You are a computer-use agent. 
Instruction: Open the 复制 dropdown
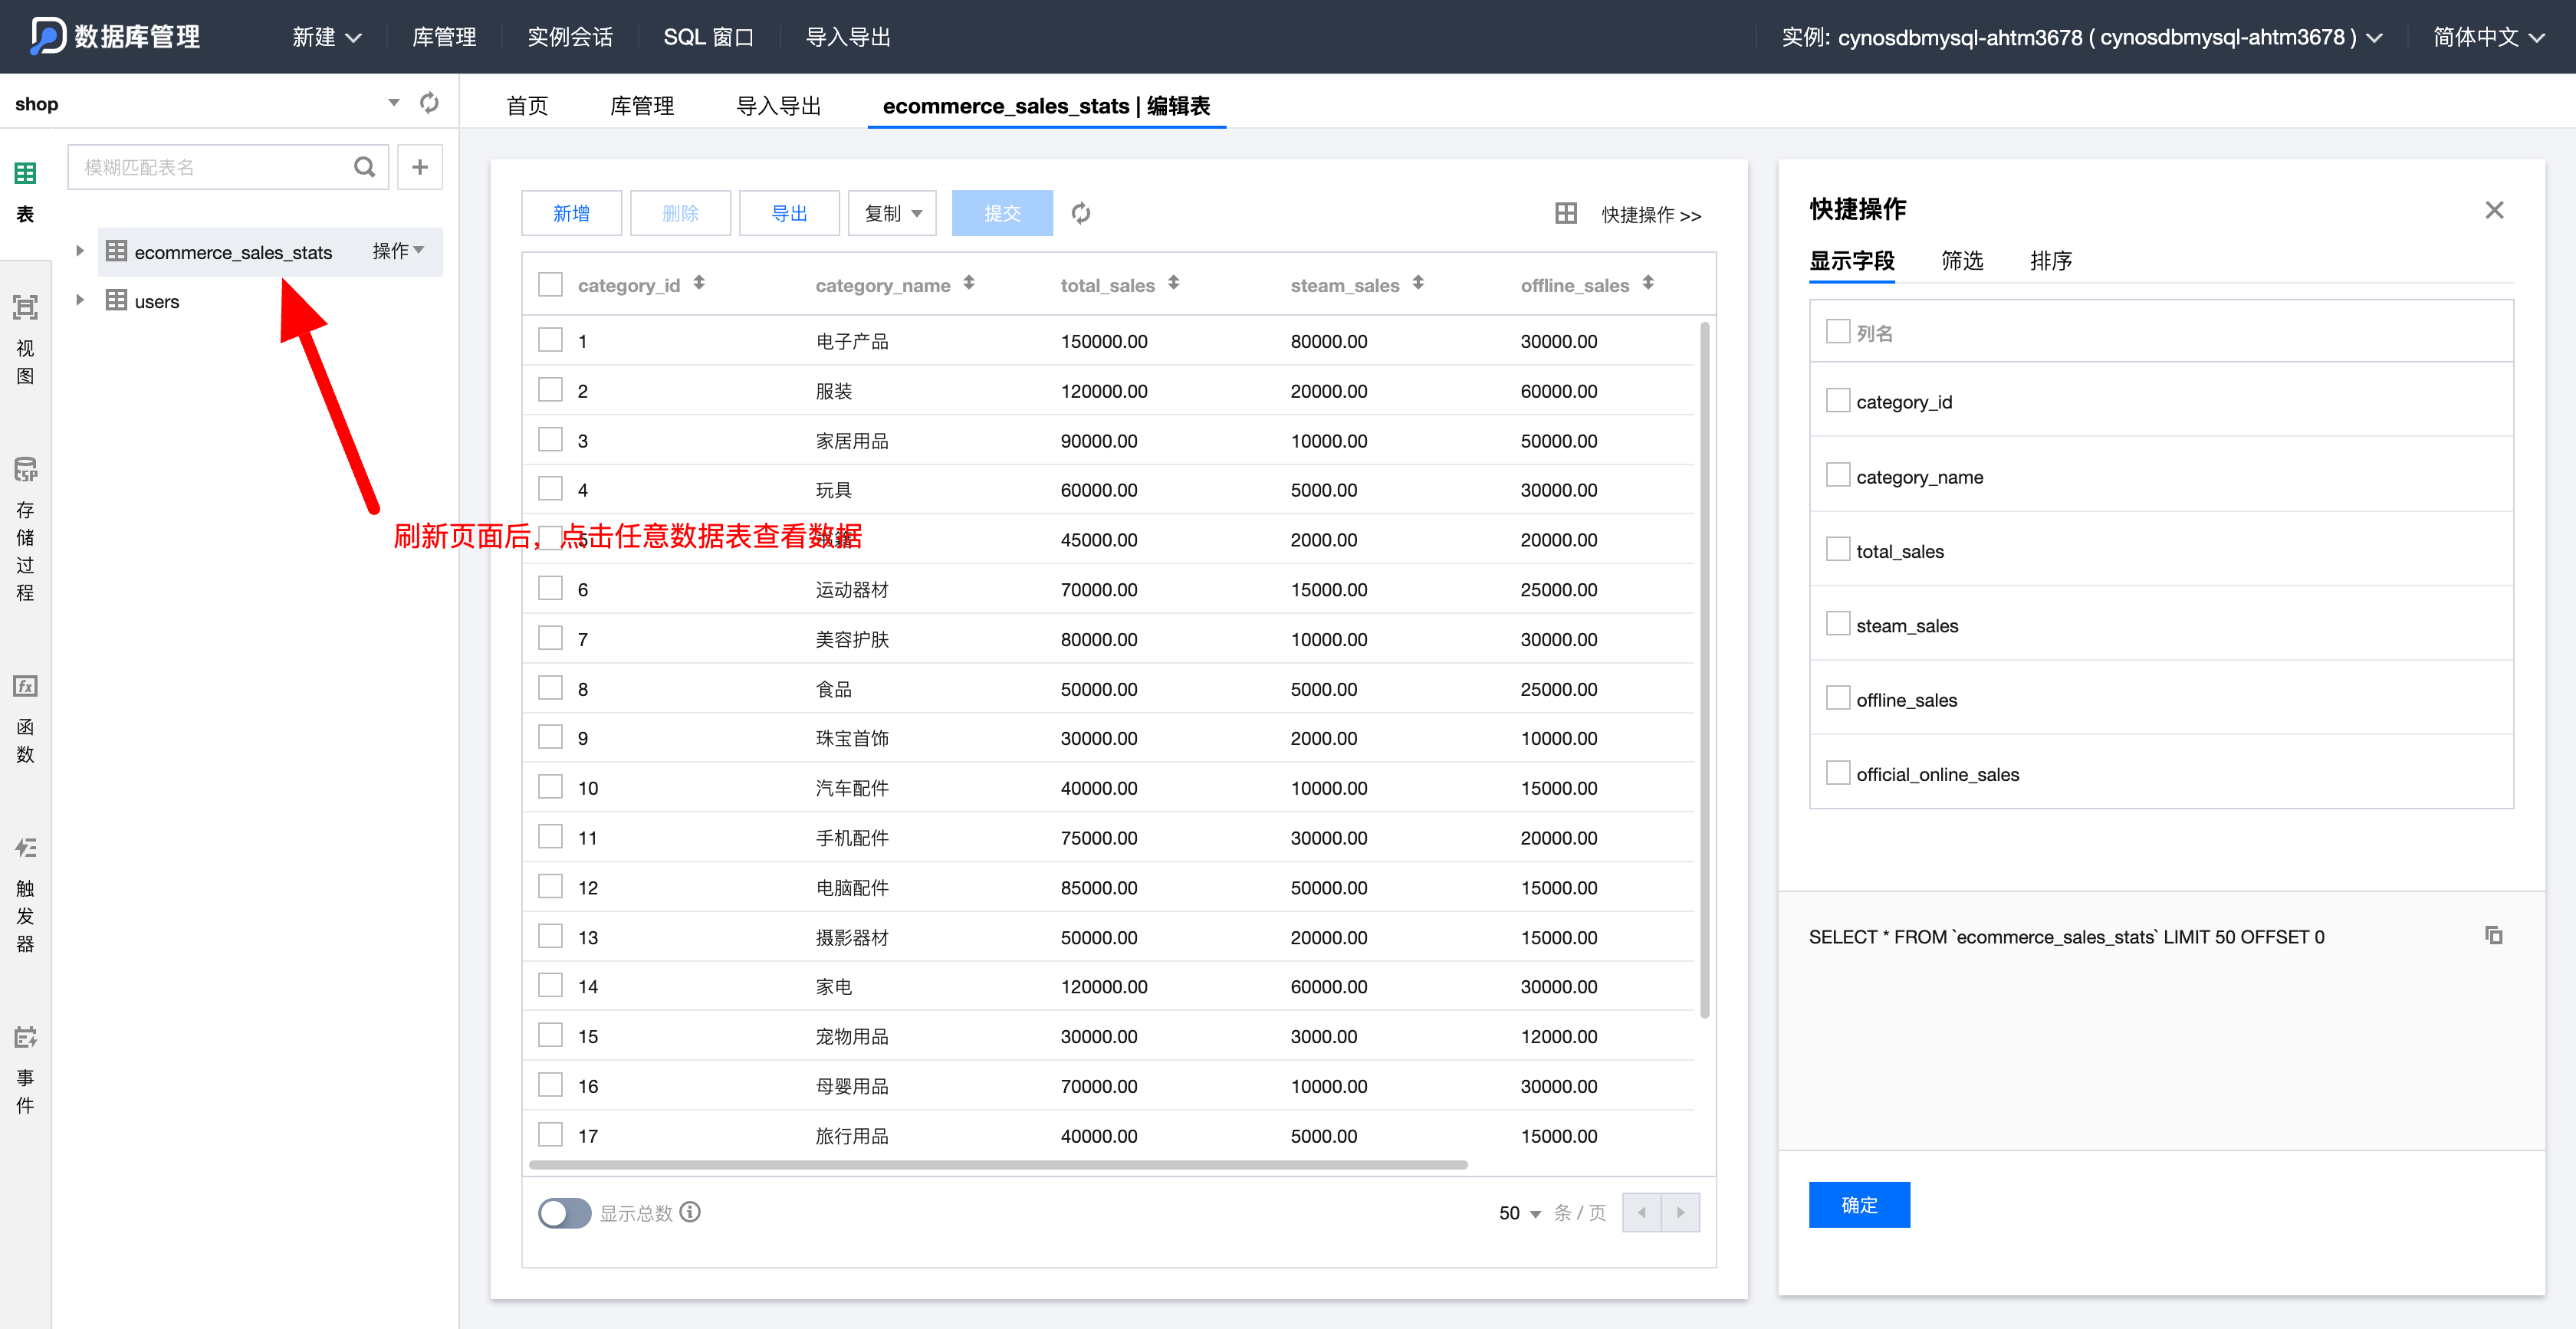[x=892, y=213]
